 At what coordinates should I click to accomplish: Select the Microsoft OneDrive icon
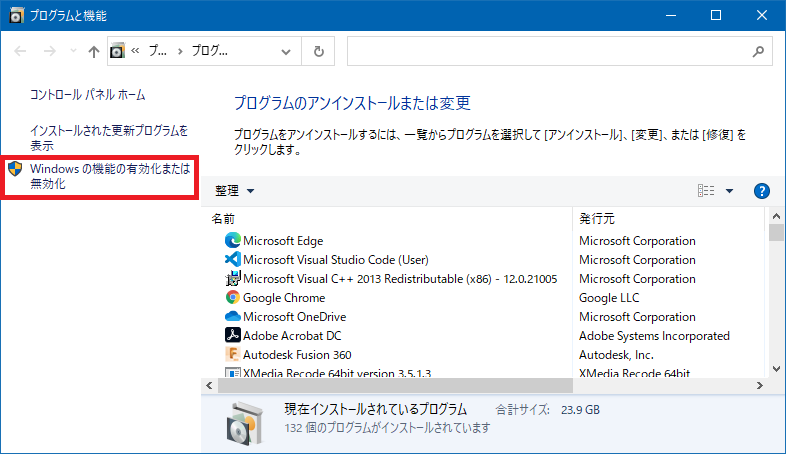click(x=233, y=317)
